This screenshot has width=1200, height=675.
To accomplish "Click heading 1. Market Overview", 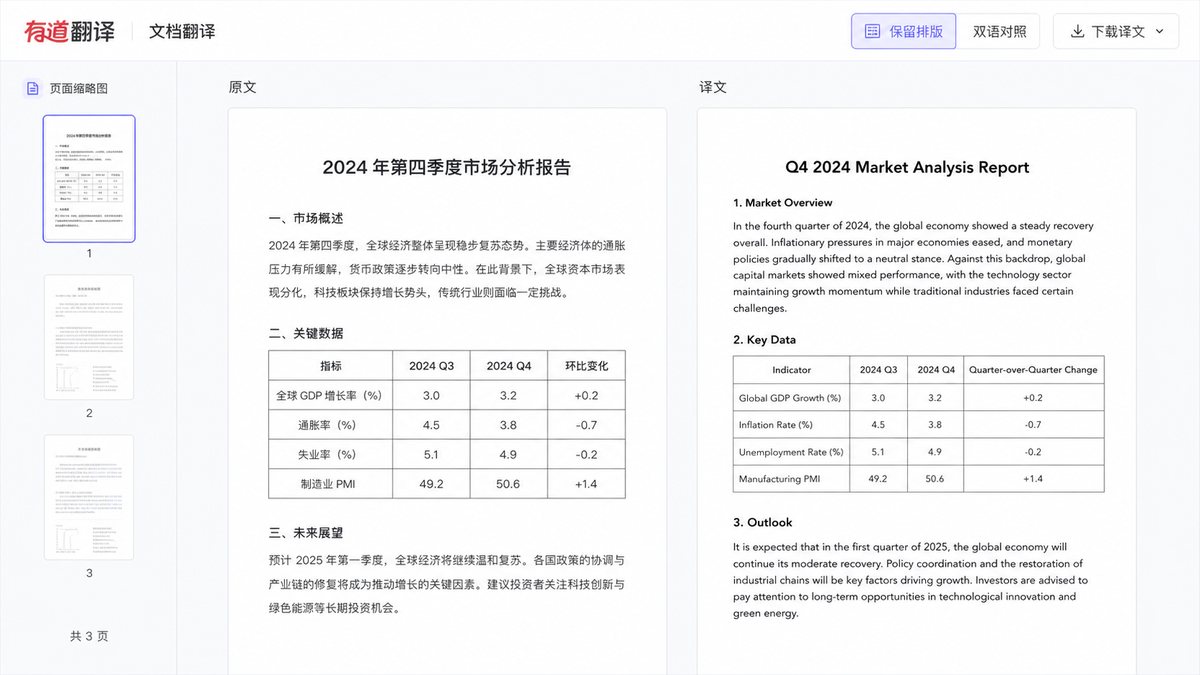I will coord(783,202).
